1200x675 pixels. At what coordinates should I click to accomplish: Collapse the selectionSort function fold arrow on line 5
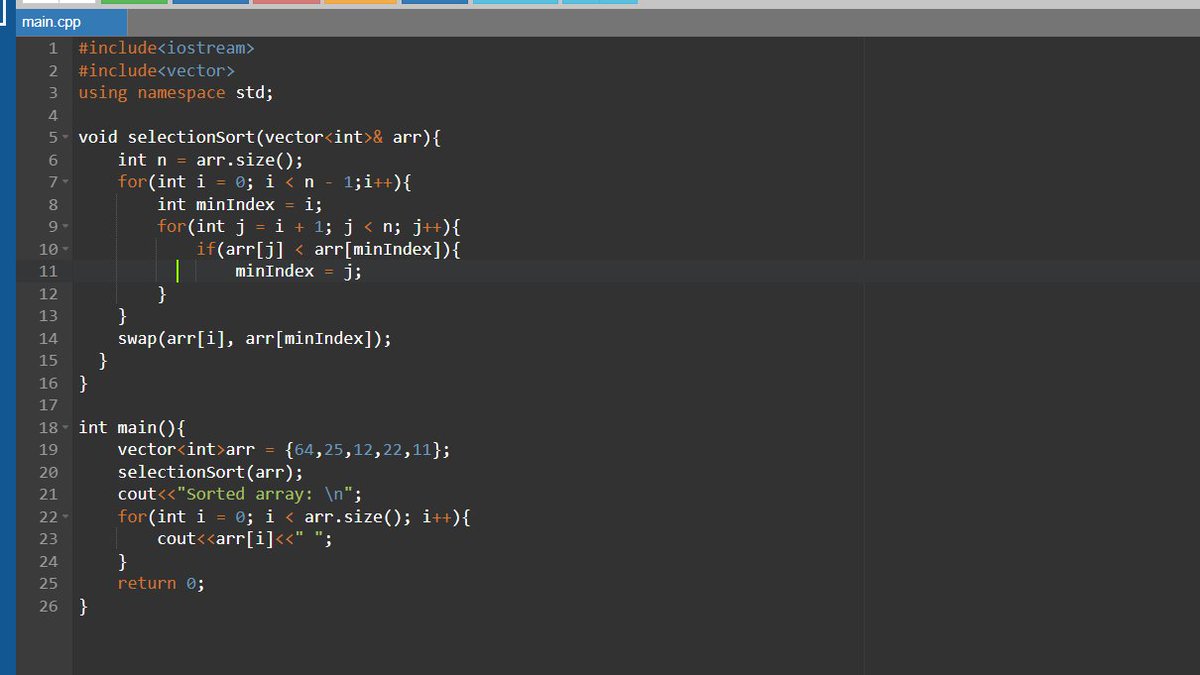[x=65, y=137]
